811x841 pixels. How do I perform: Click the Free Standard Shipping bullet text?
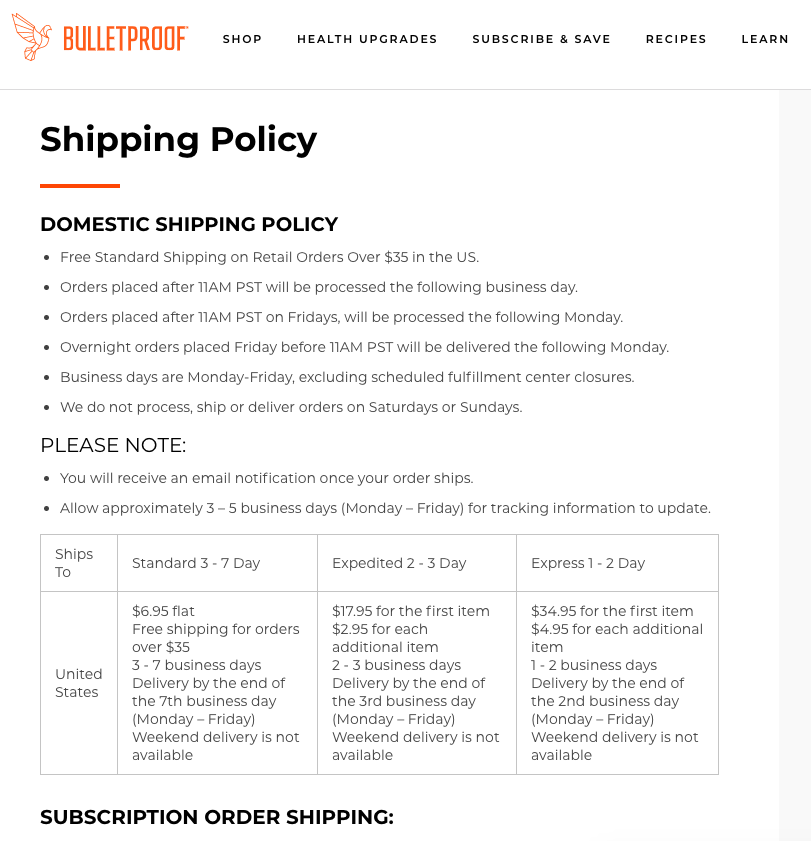[x=269, y=257]
